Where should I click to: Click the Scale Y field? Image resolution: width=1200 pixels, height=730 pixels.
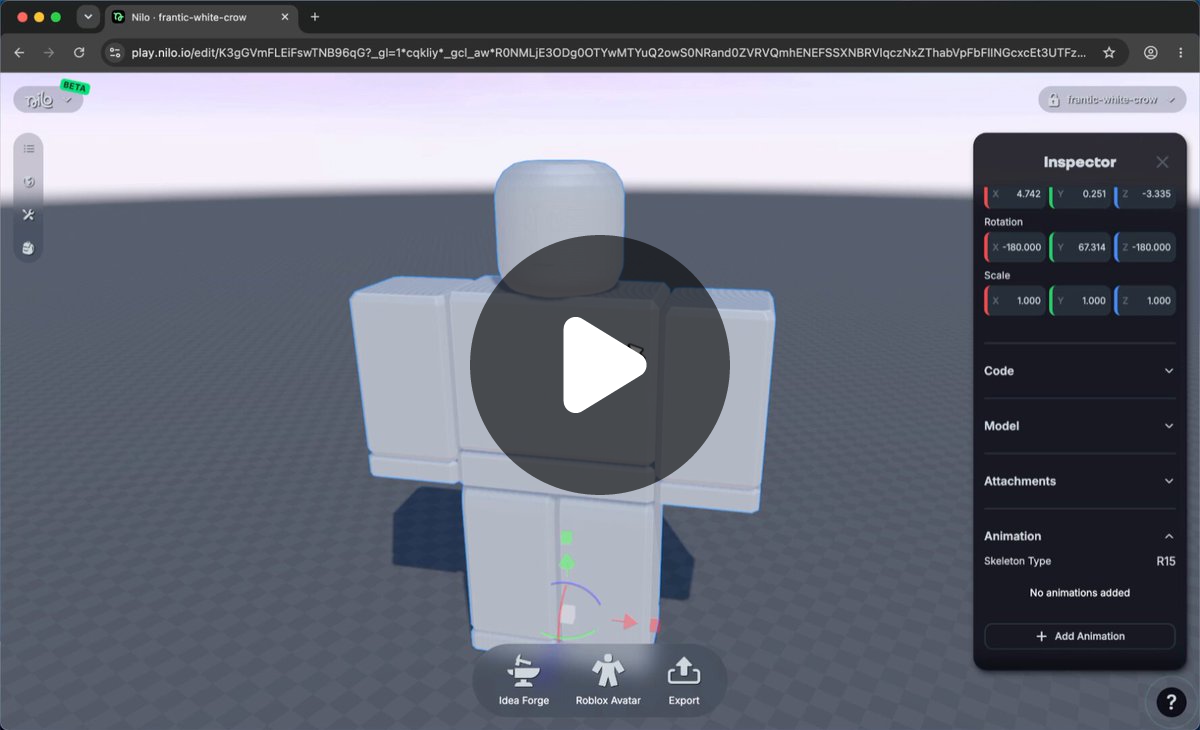point(1080,300)
